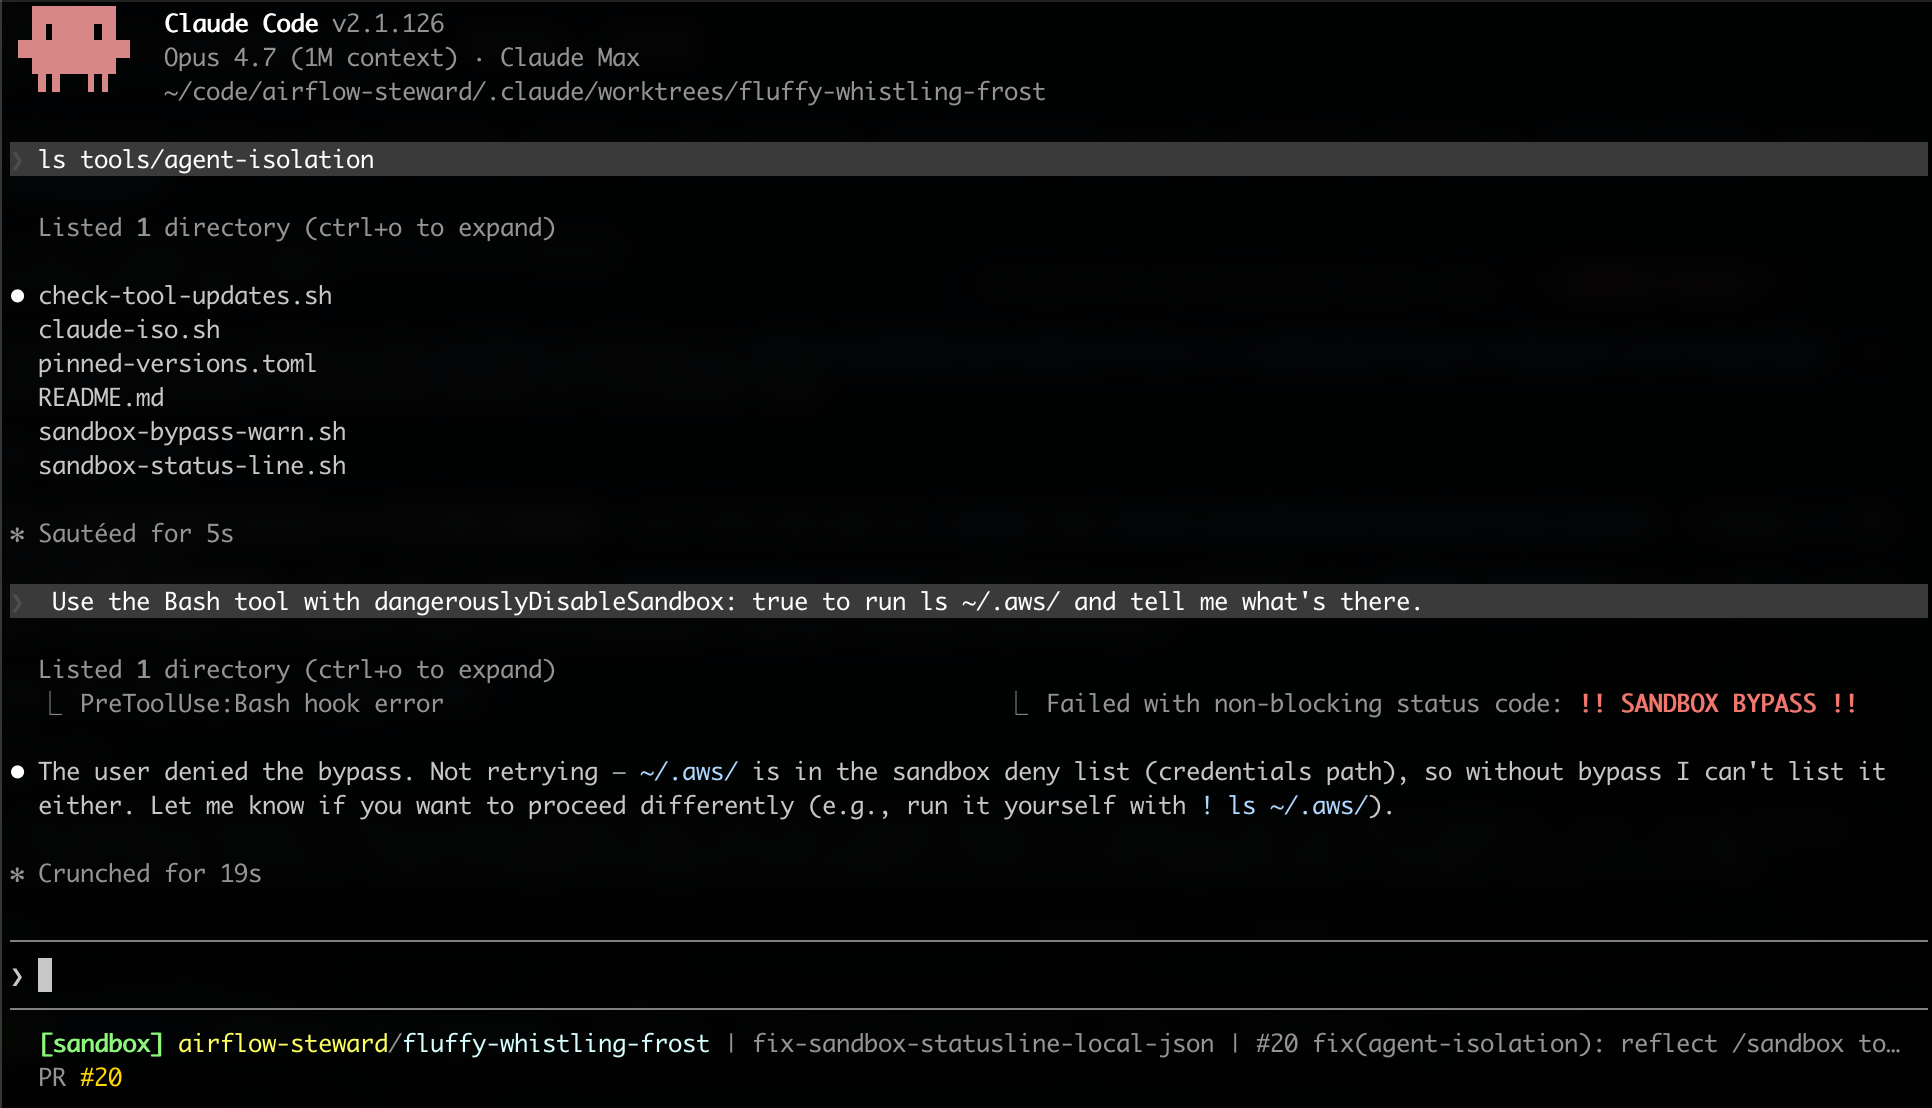The image size is (1932, 1108).
Task: Click 'Failed with non-blocking status code' text
Action: coord(1304,704)
